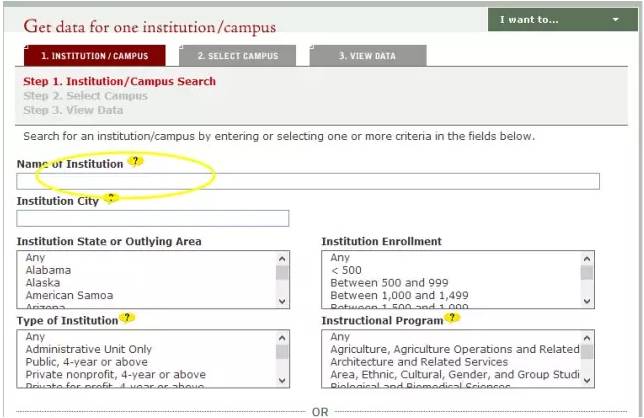Open help icon next to Type of Institution
This screenshot has width=644, height=418.
click(x=127, y=318)
